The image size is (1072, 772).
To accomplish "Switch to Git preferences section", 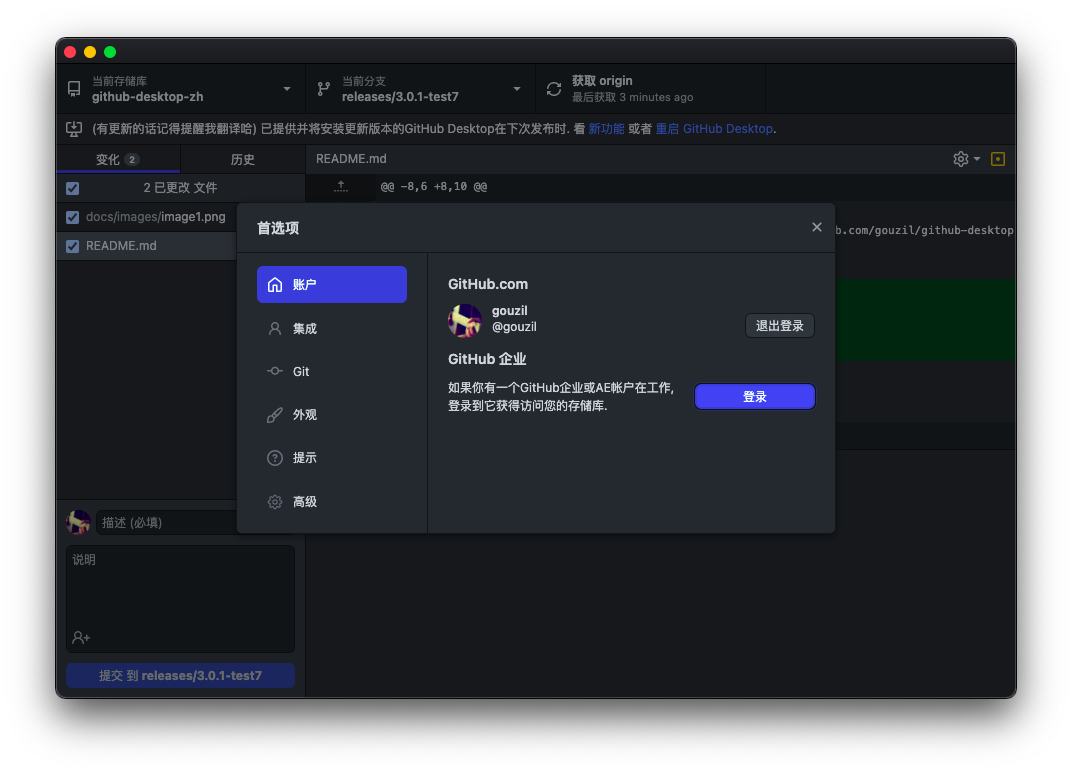I will tap(332, 371).
